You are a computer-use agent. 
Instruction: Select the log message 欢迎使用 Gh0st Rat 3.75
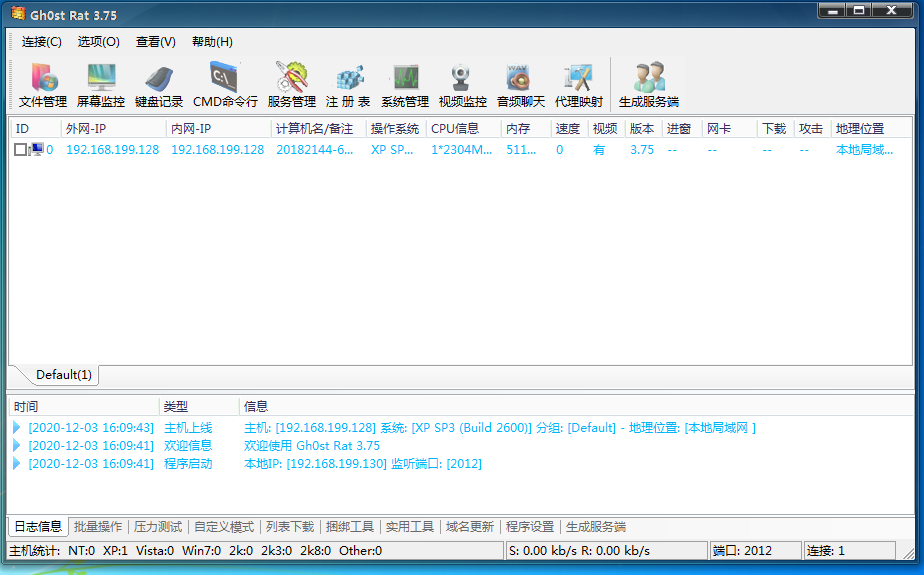(x=312, y=445)
